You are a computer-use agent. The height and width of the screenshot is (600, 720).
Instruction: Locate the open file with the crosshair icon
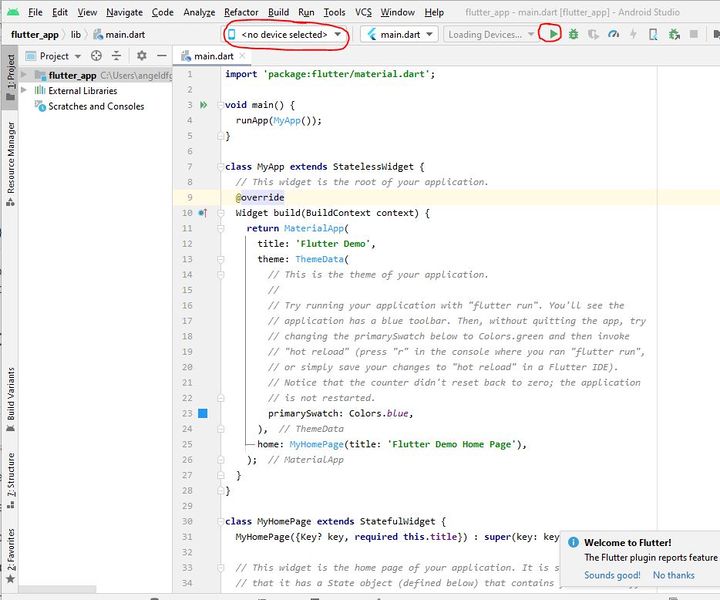point(96,56)
